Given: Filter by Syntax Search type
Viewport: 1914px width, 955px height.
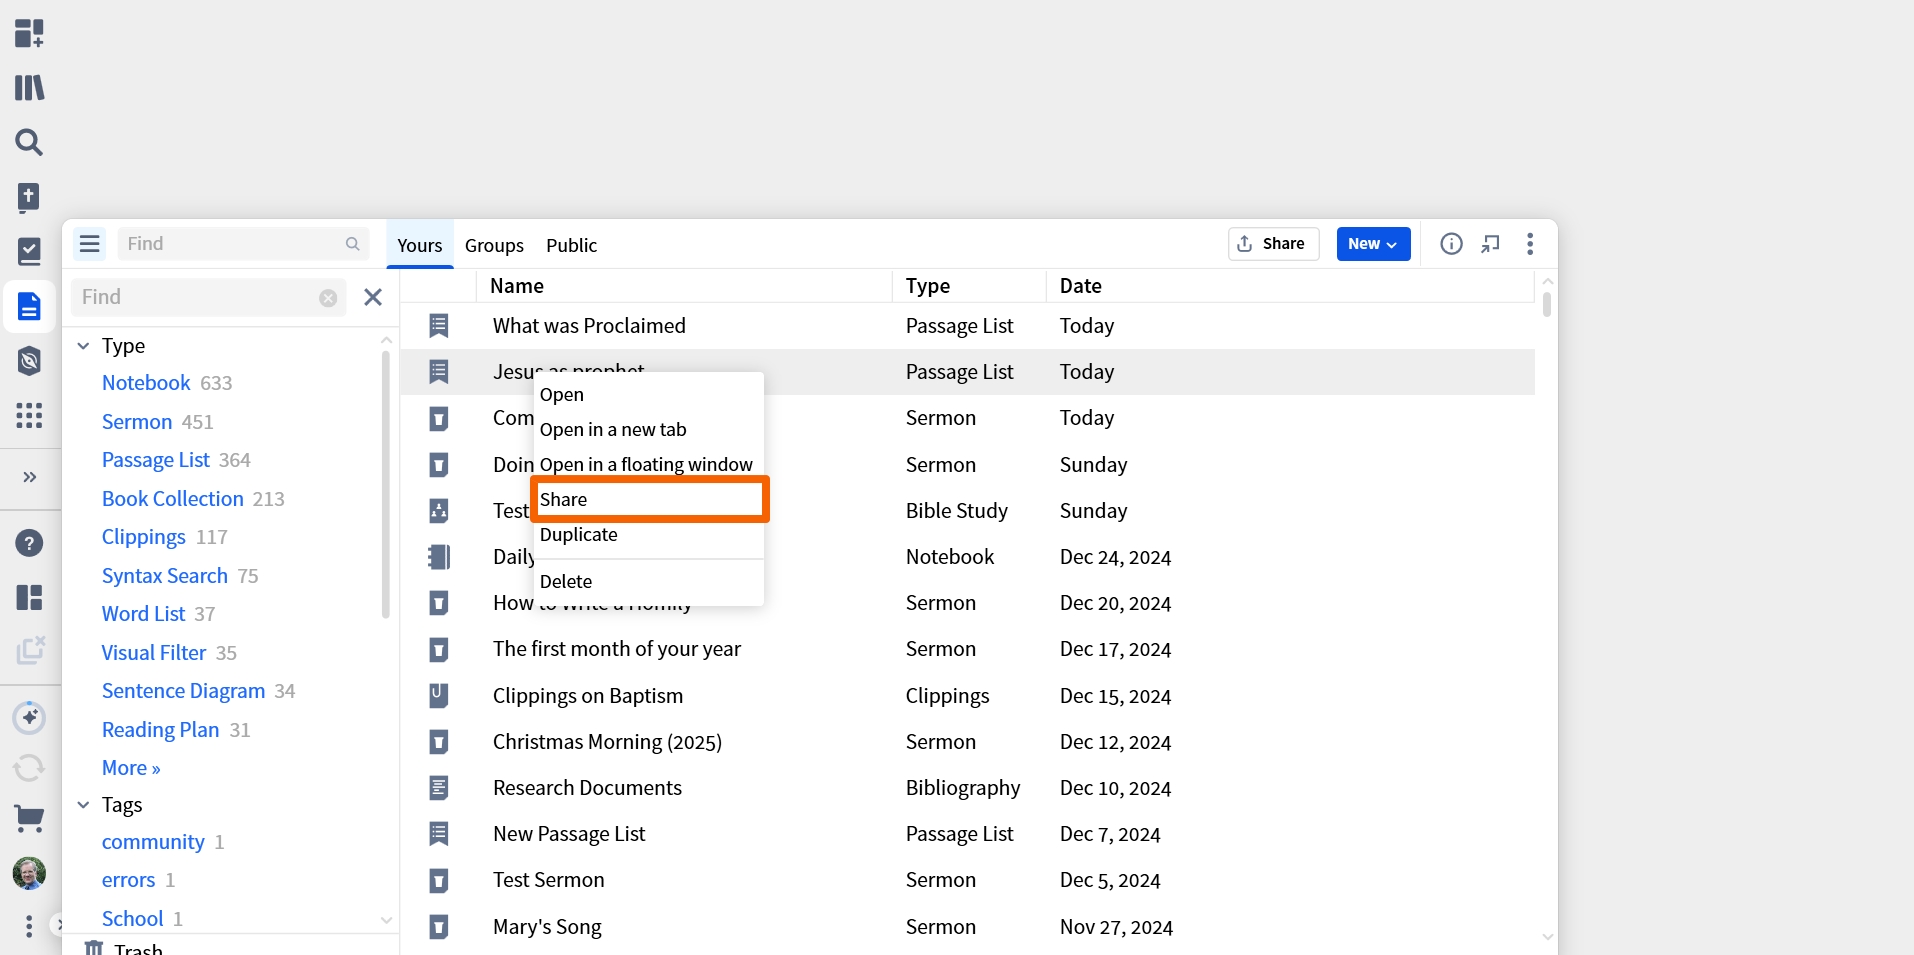Looking at the screenshot, I should [165, 576].
